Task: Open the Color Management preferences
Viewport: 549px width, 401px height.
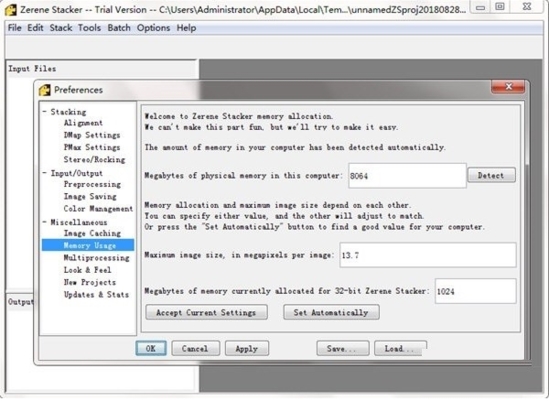Action: click(98, 209)
